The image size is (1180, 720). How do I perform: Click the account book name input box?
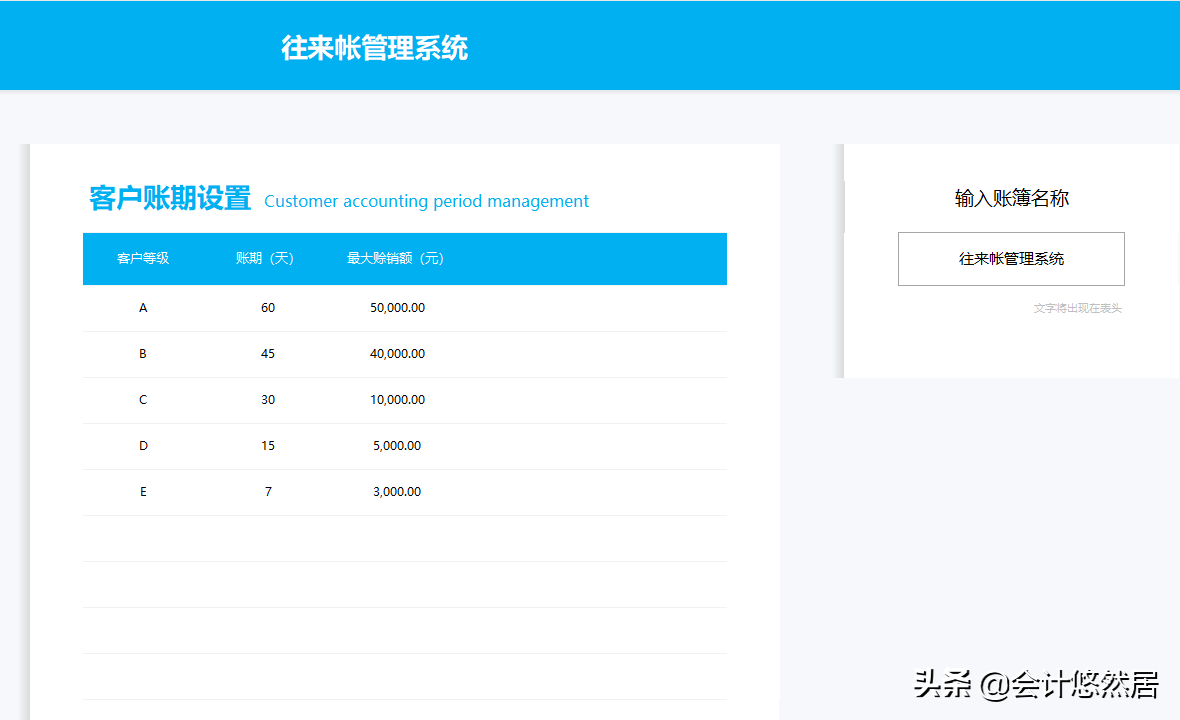tap(1011, 258)
